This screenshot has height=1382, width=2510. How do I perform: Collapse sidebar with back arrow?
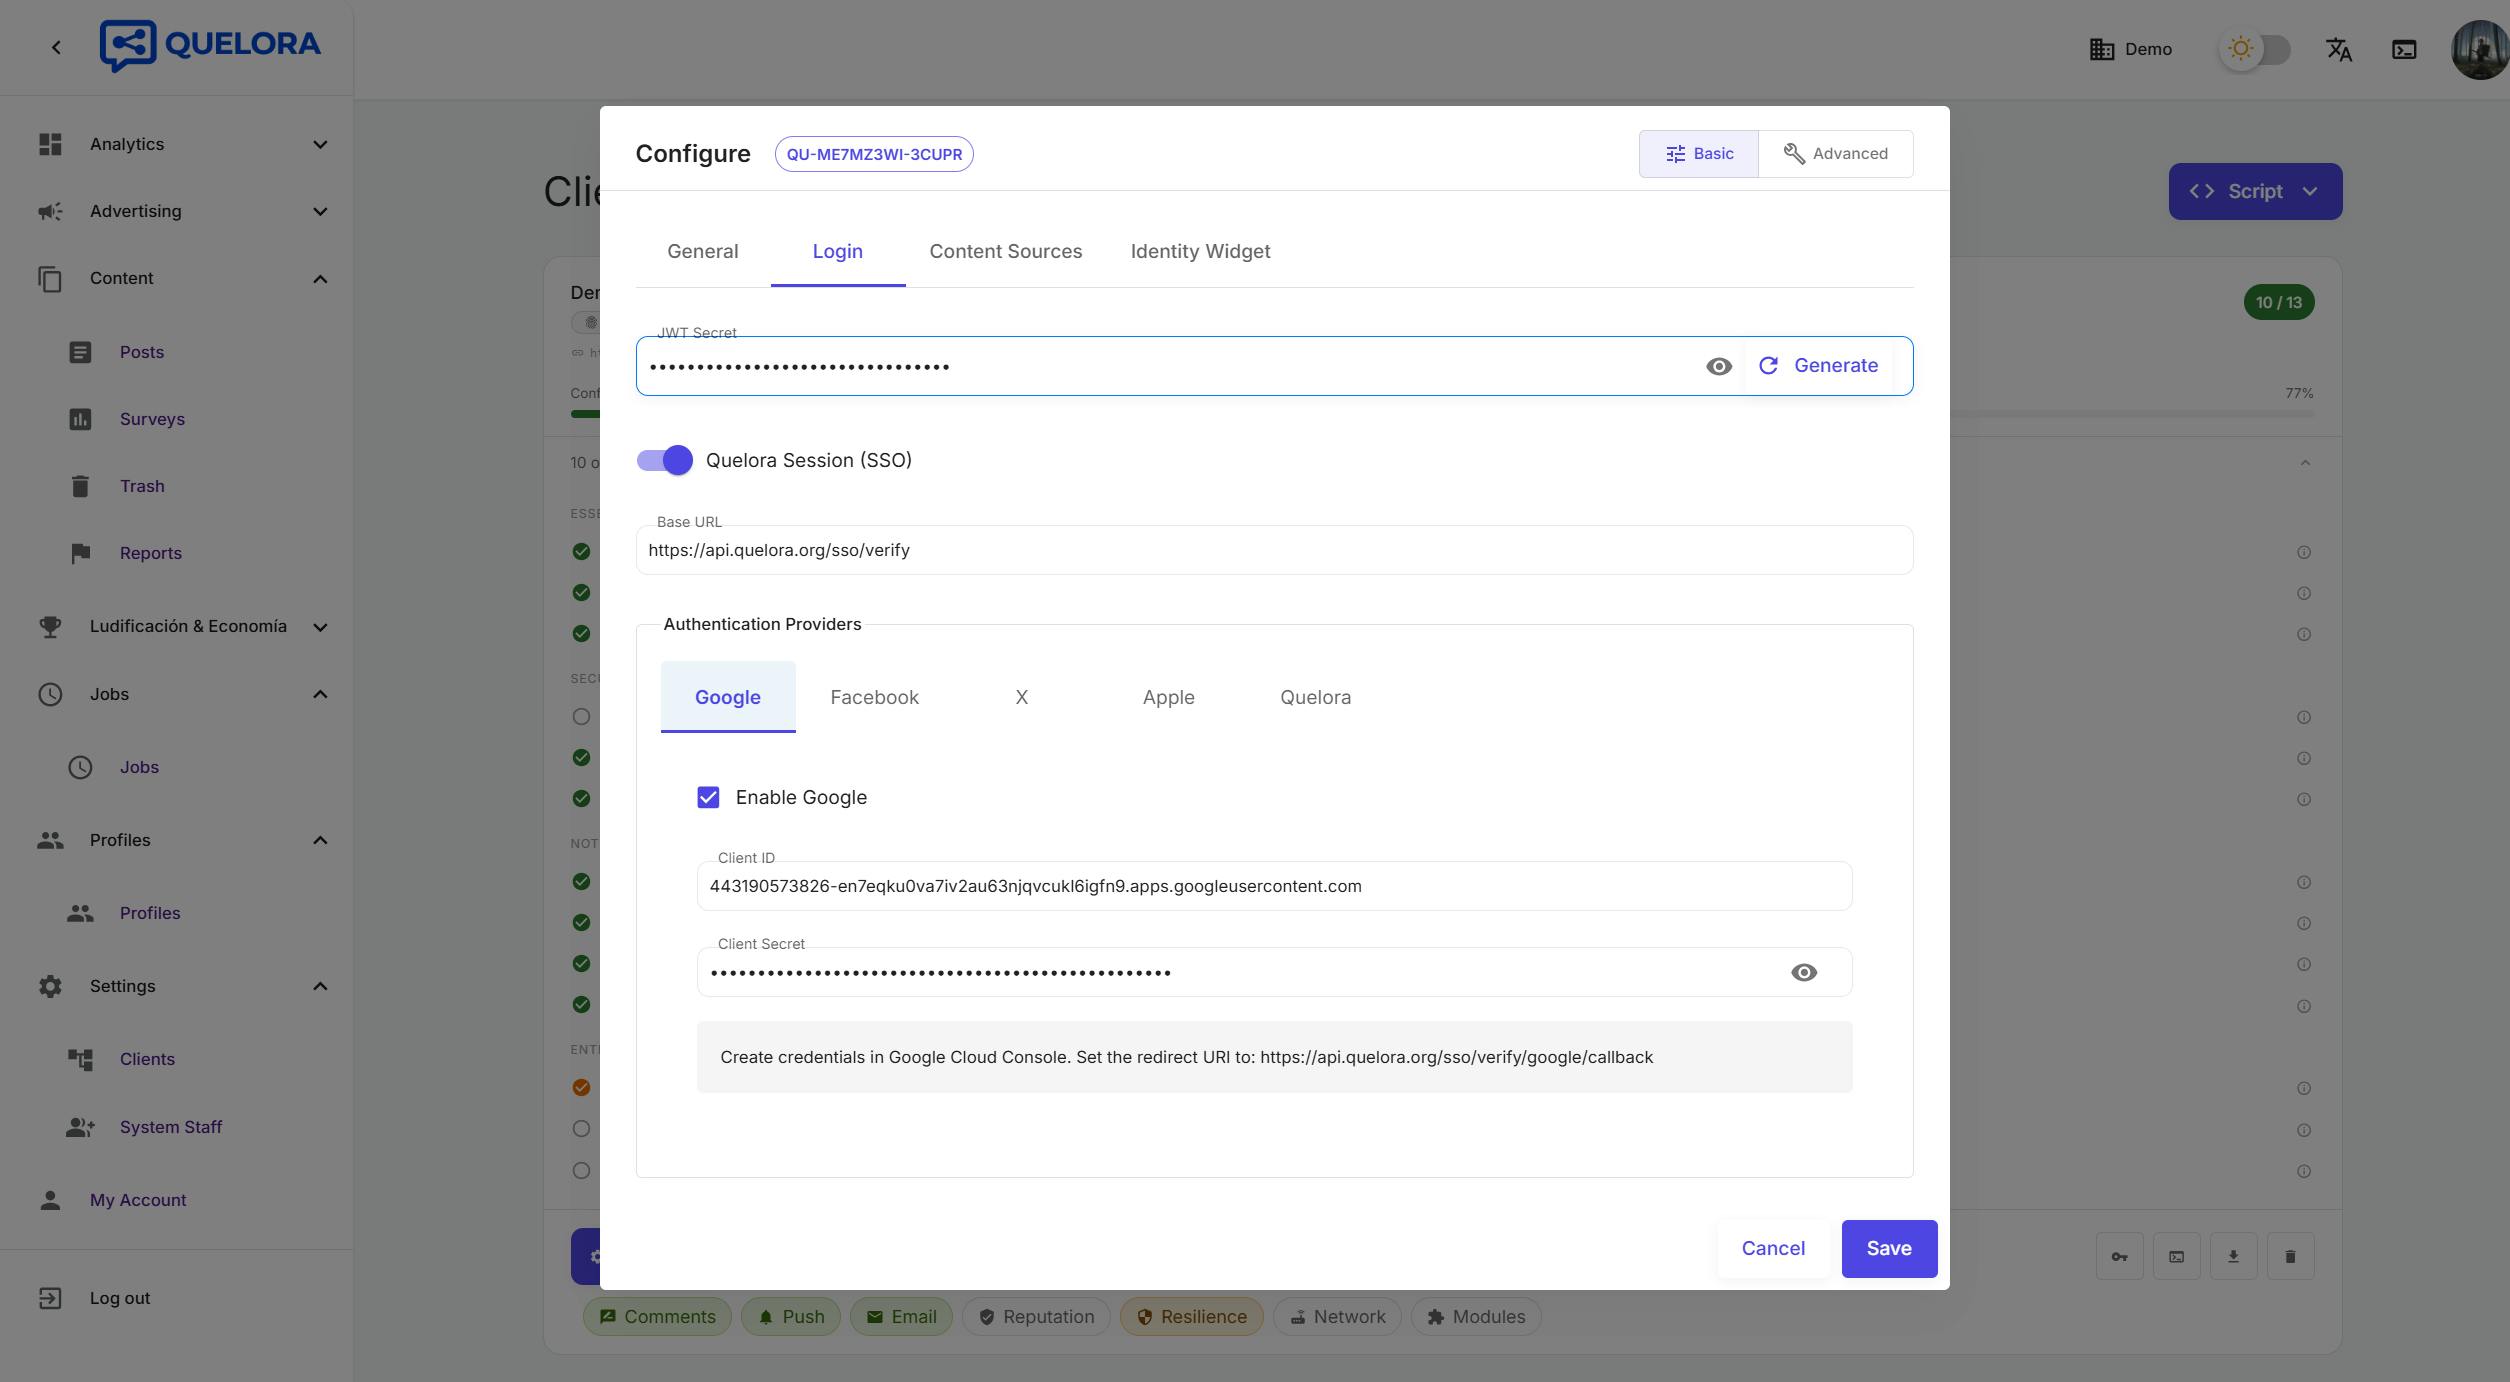click(x=56, y=48)
